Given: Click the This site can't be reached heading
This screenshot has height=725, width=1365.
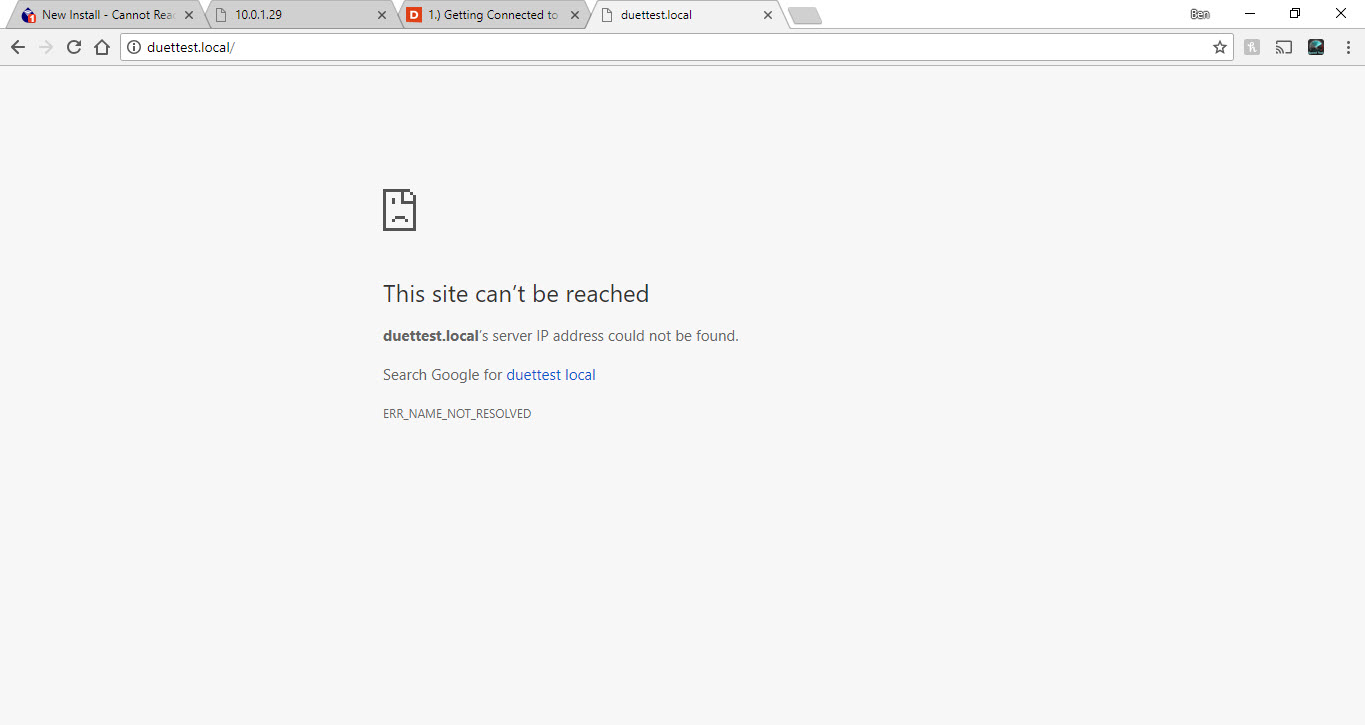Looking at the screenshot, I should [x=516, y=294].
